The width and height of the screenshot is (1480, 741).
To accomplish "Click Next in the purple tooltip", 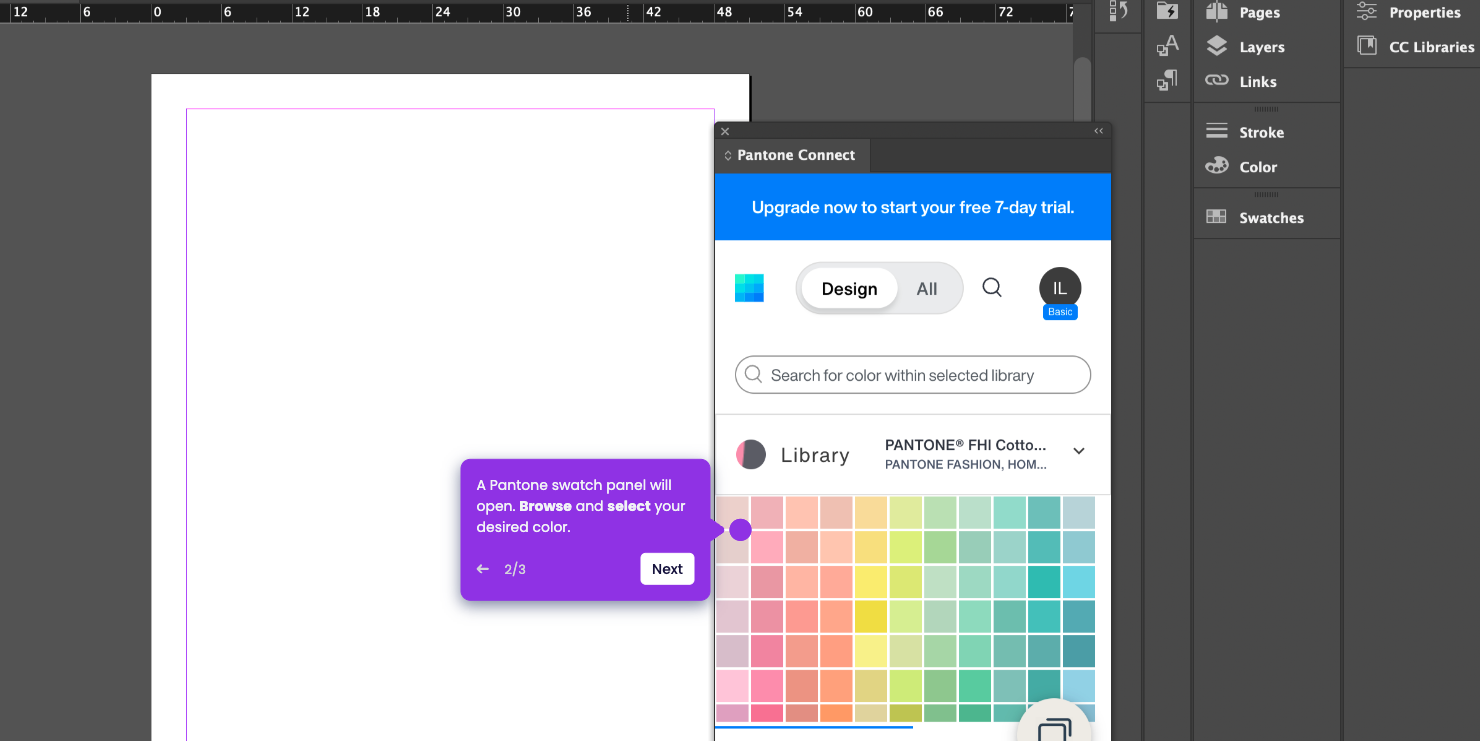I will (667, 569).
